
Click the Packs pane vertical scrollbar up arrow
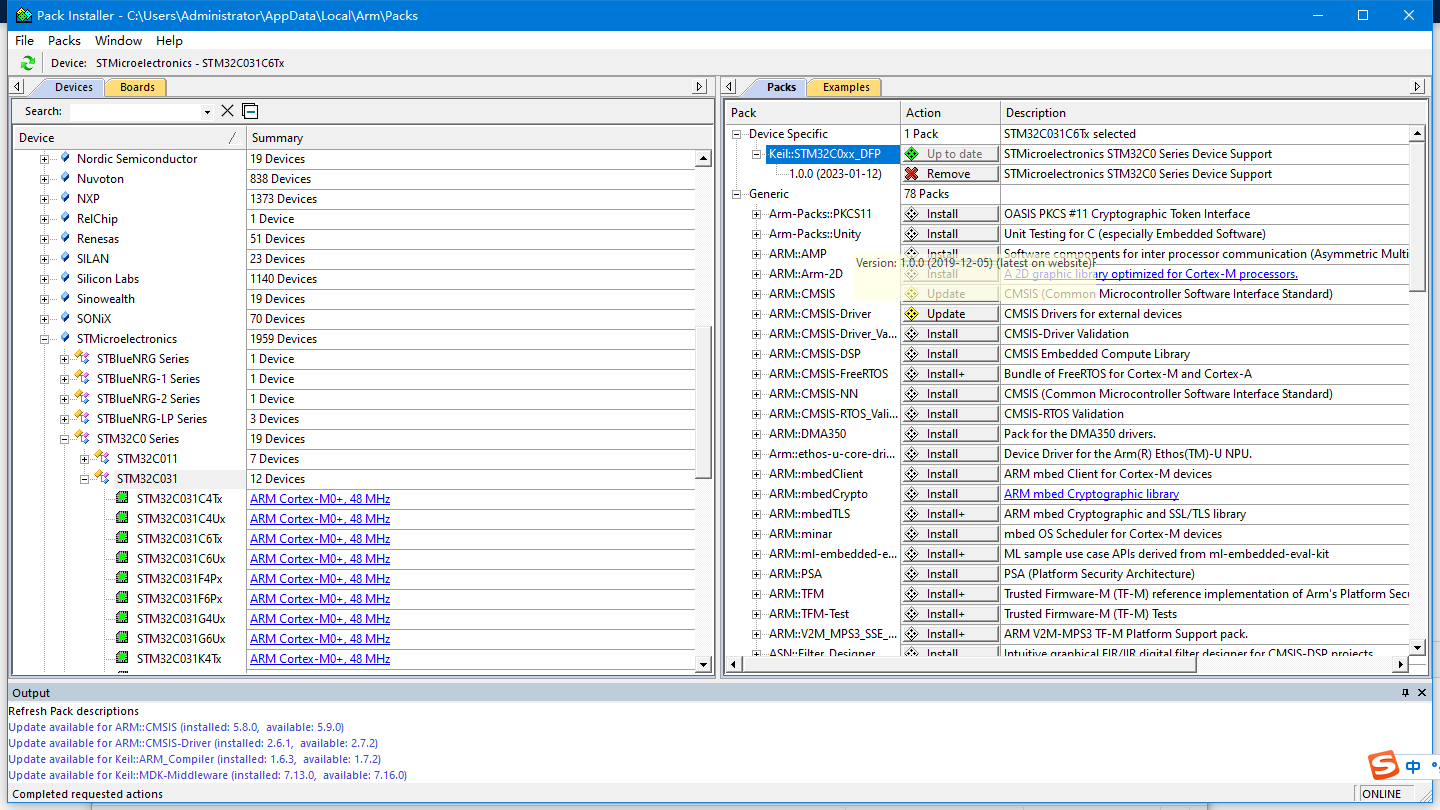1417,134
